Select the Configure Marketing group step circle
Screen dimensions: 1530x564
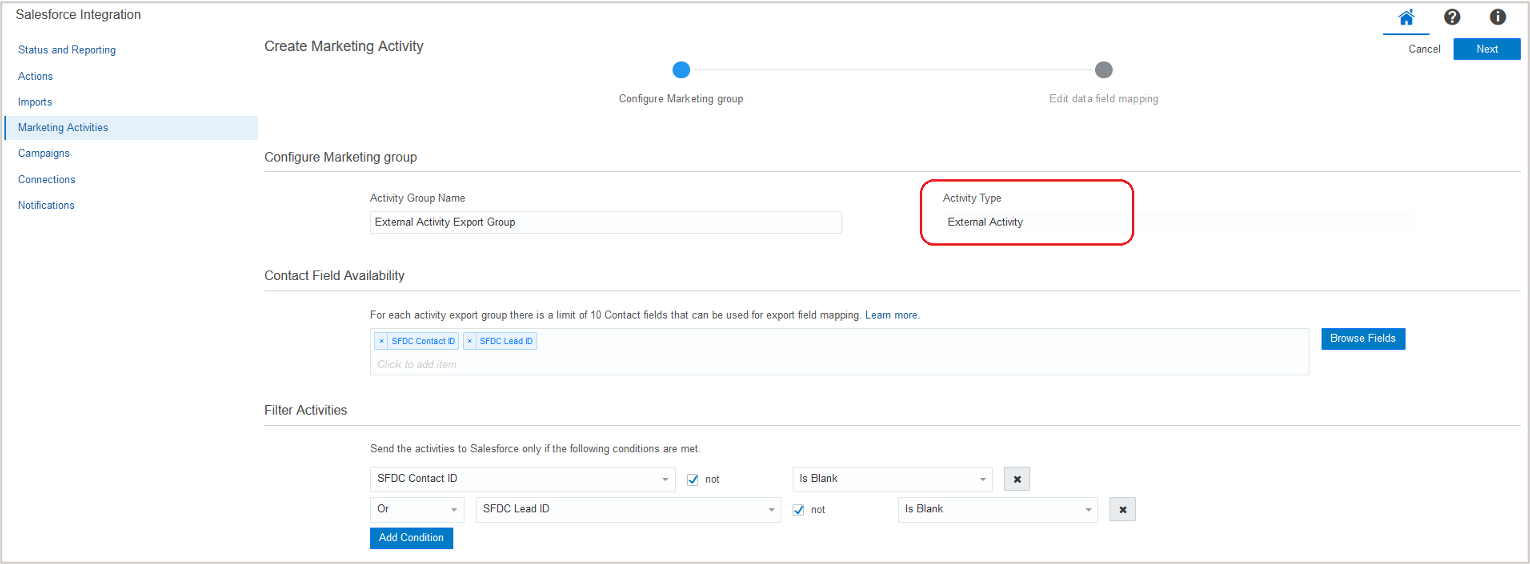pyautogui.click(x=681, y=70)
